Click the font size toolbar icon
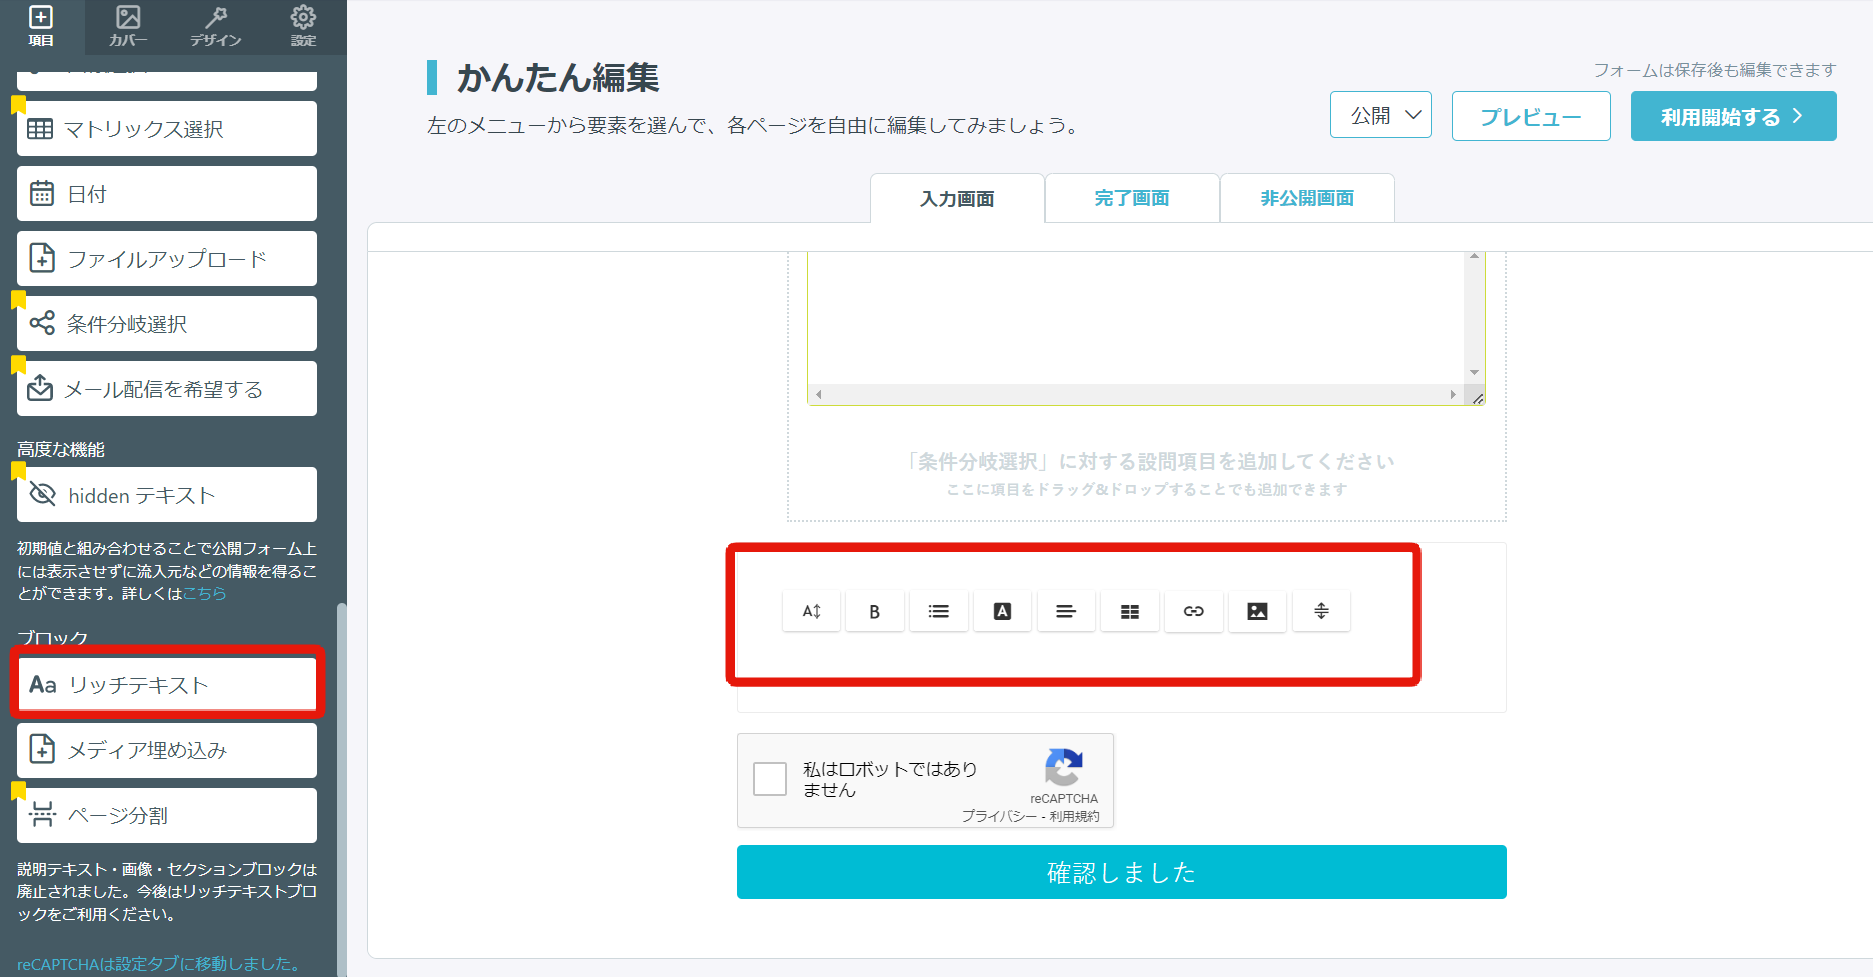 811,611
